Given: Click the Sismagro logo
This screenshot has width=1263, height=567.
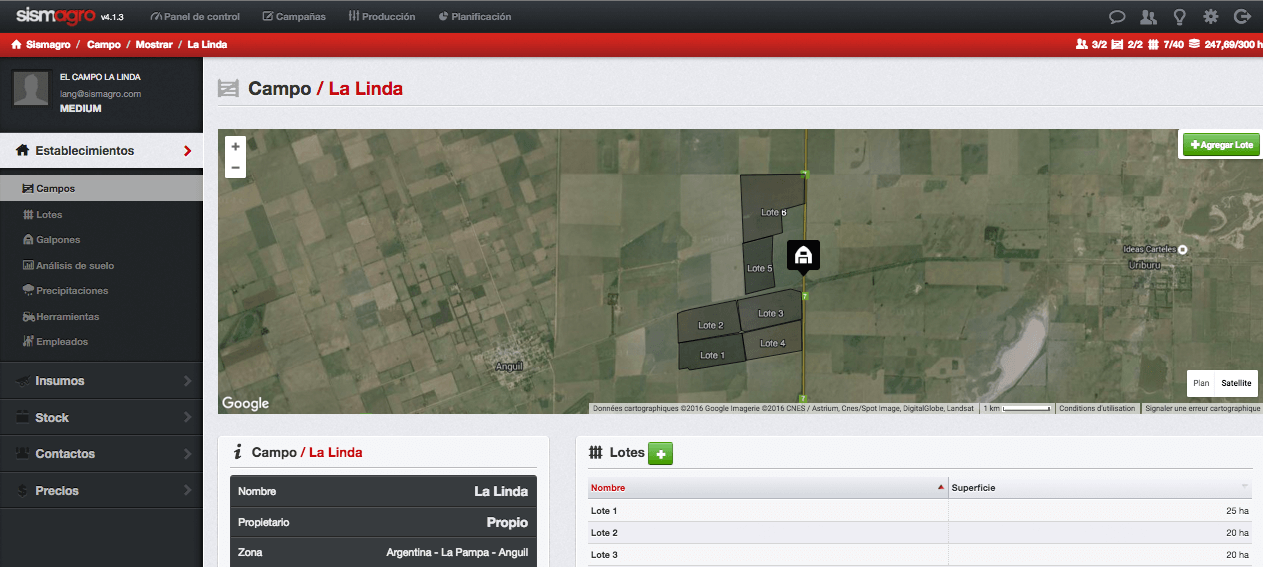Looking at the screenshot, I should click(56, 15).
